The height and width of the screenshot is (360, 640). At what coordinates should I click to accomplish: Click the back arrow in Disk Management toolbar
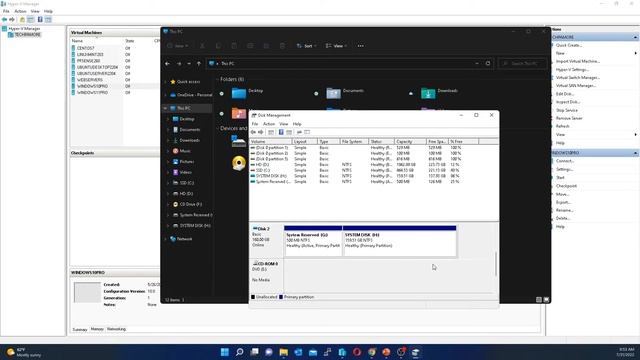253,132
